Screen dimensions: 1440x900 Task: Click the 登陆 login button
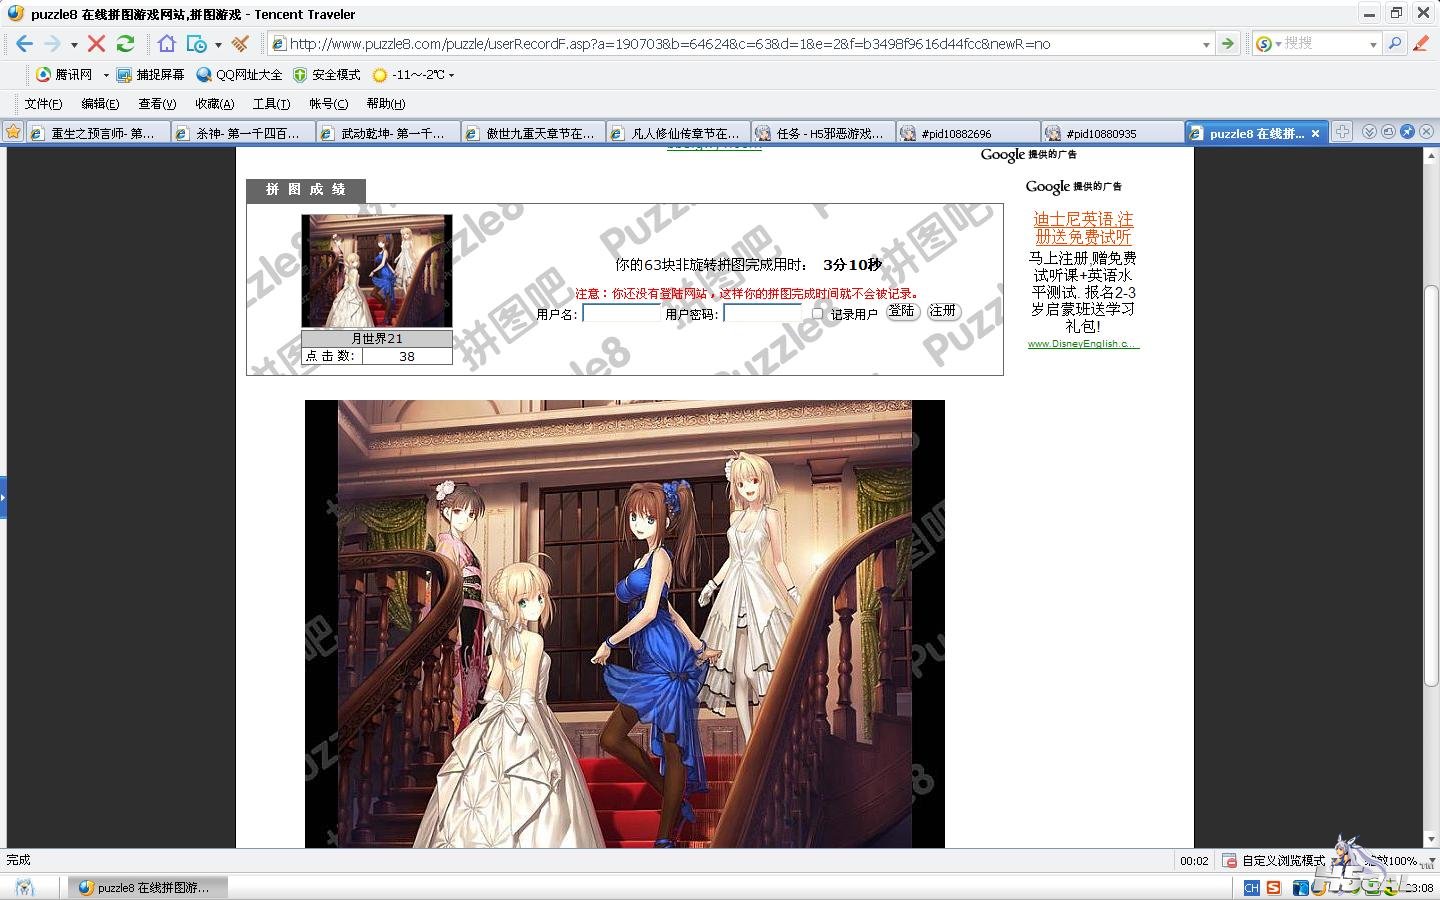(902, 311)
